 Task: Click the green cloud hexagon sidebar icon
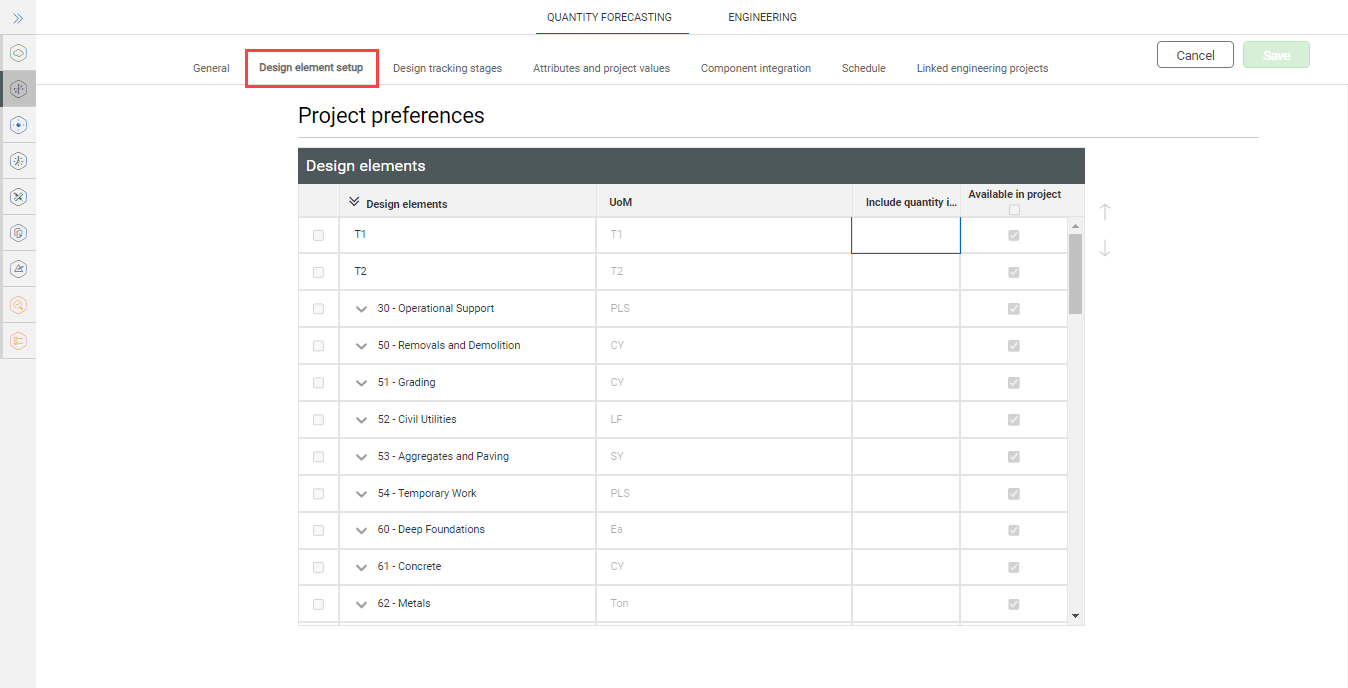[18, 53]
